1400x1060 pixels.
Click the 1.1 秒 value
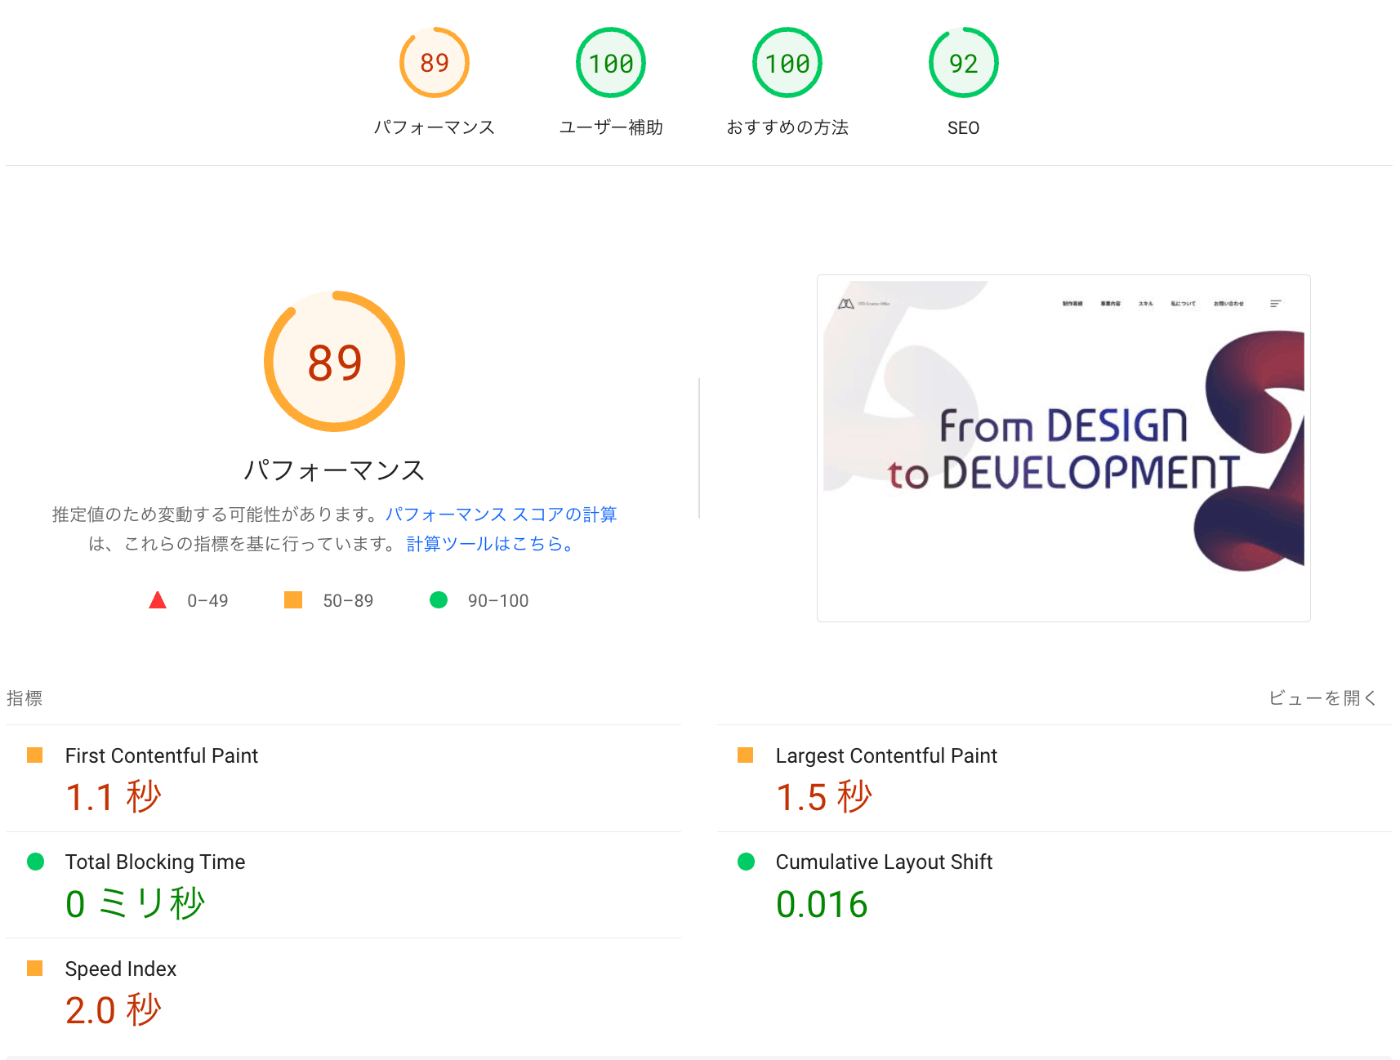tap(113, 797)
